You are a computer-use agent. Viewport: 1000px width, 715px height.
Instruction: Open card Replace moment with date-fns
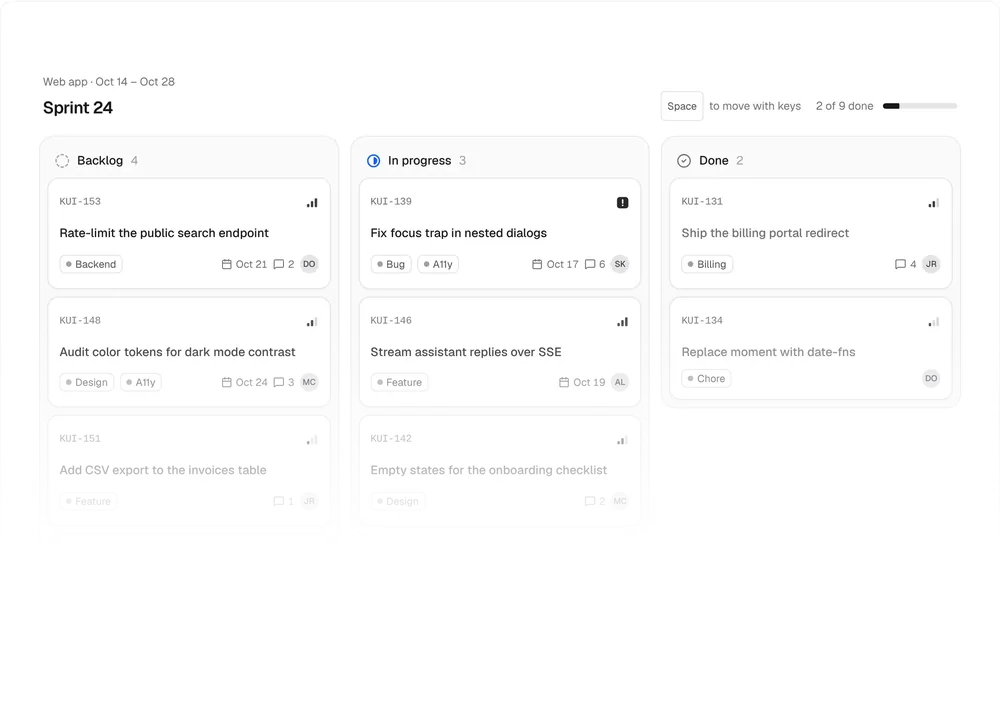click(x=811, y=349)
